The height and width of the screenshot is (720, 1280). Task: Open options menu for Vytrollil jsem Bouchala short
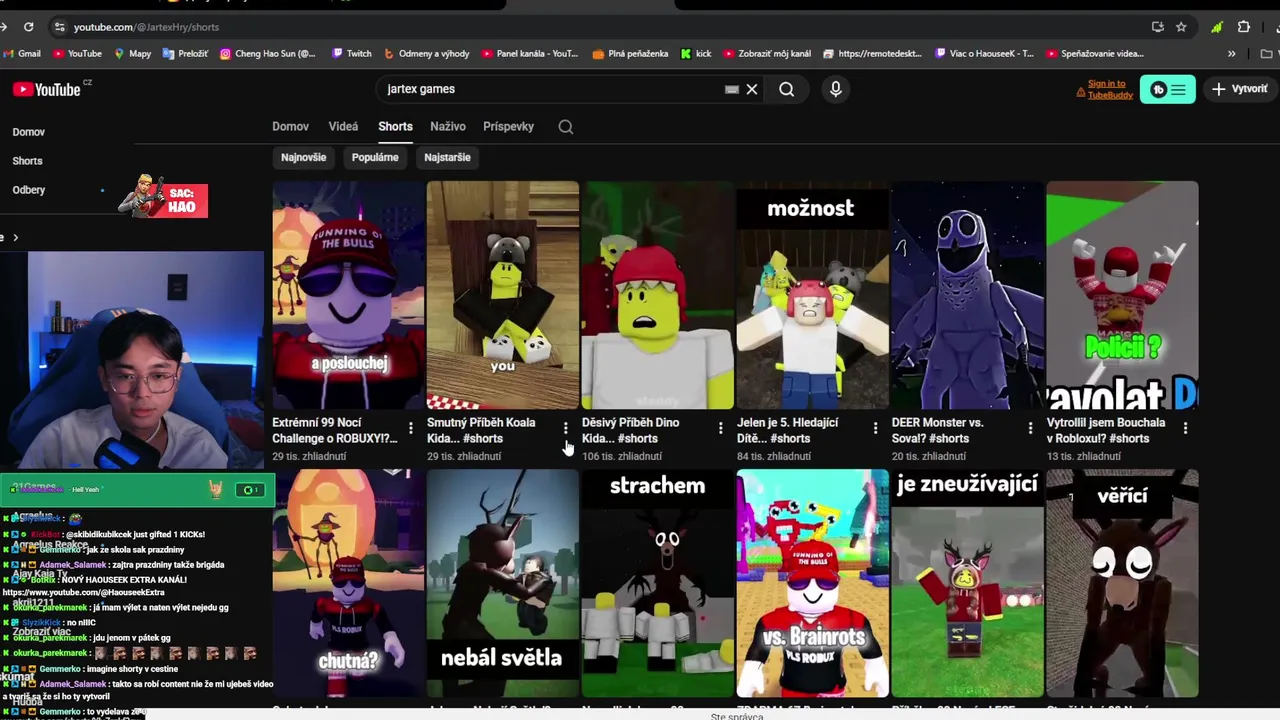coord(1185,429)
